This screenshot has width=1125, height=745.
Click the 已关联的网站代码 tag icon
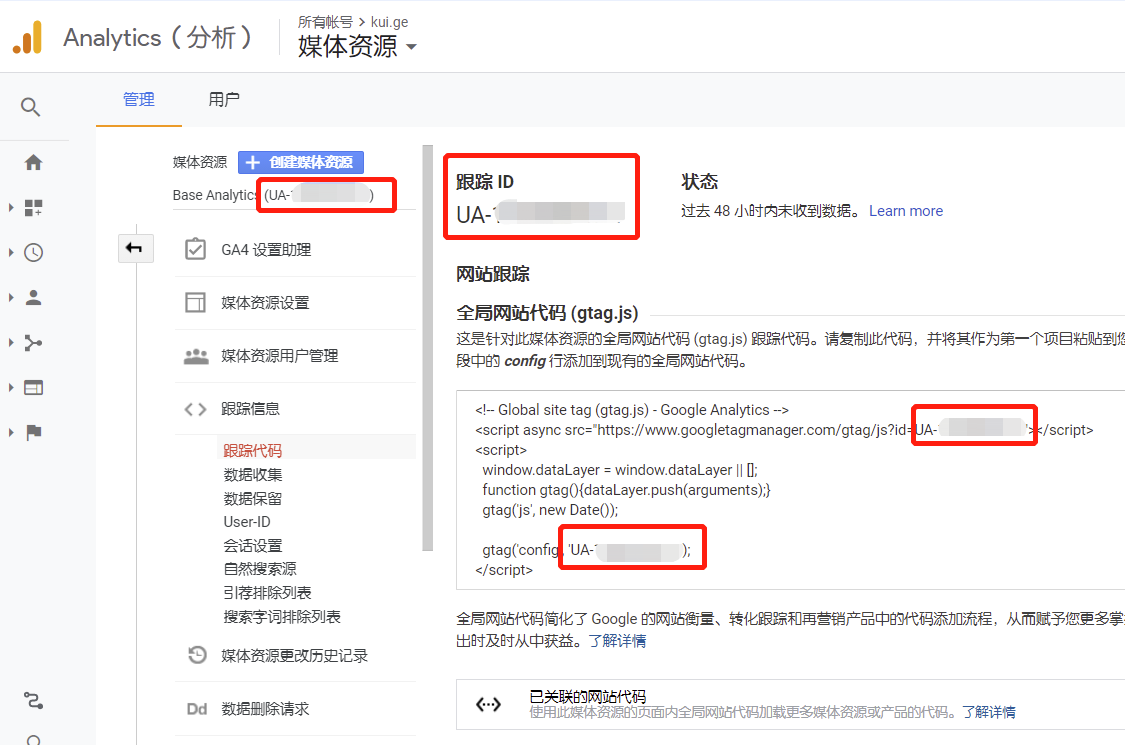pos(488,704)
